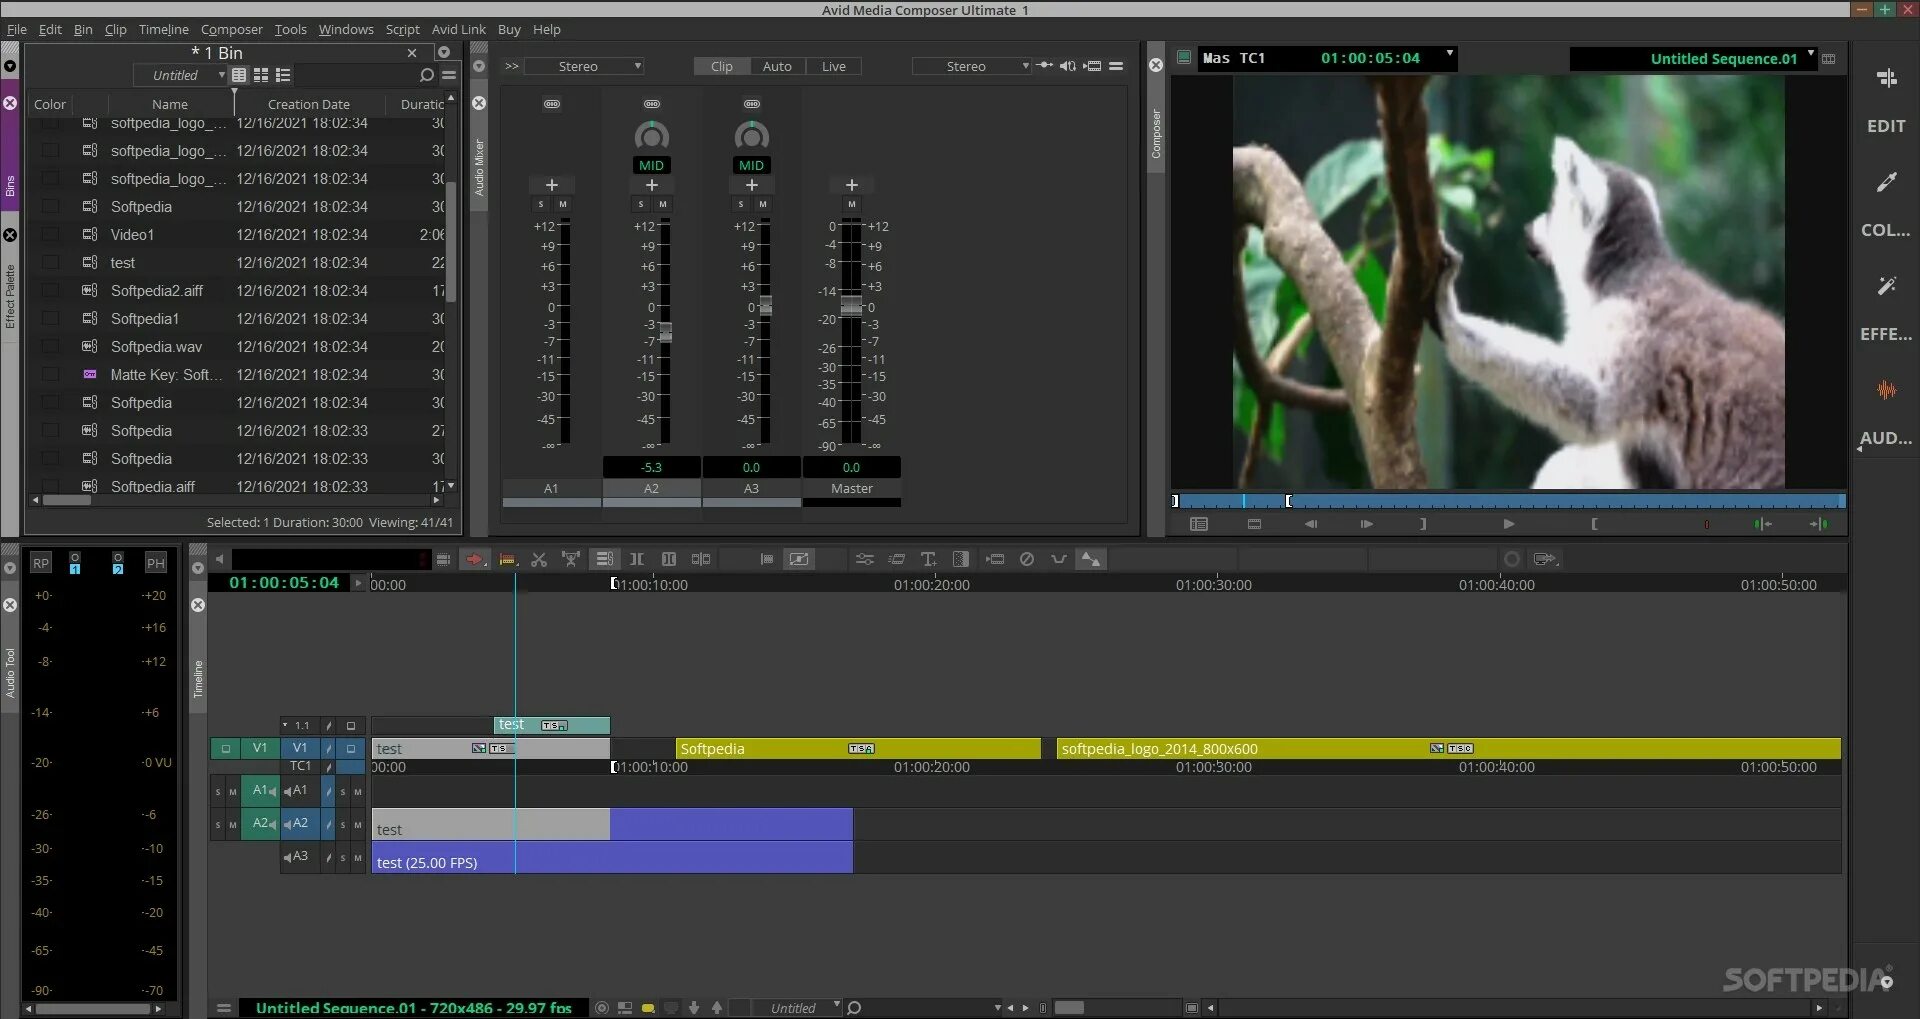Open the Composer menu

(x=232, y=29)
